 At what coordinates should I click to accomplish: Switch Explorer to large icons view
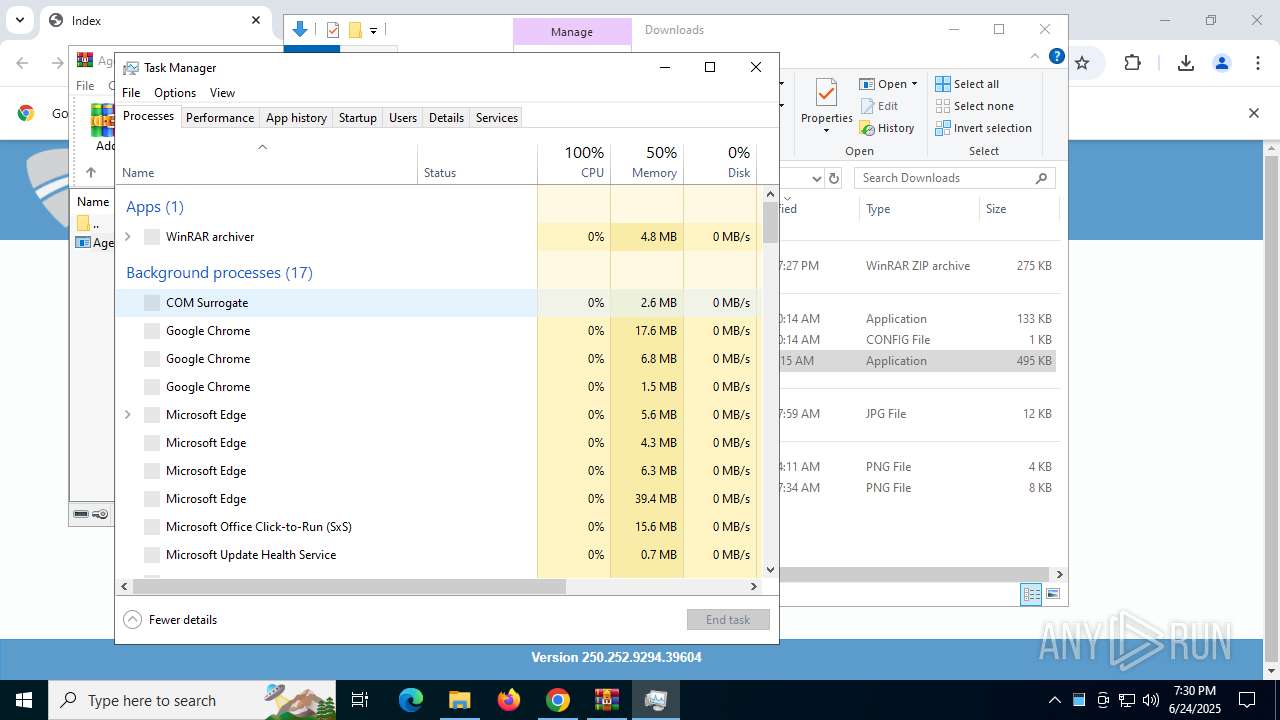coord(1052,595)
